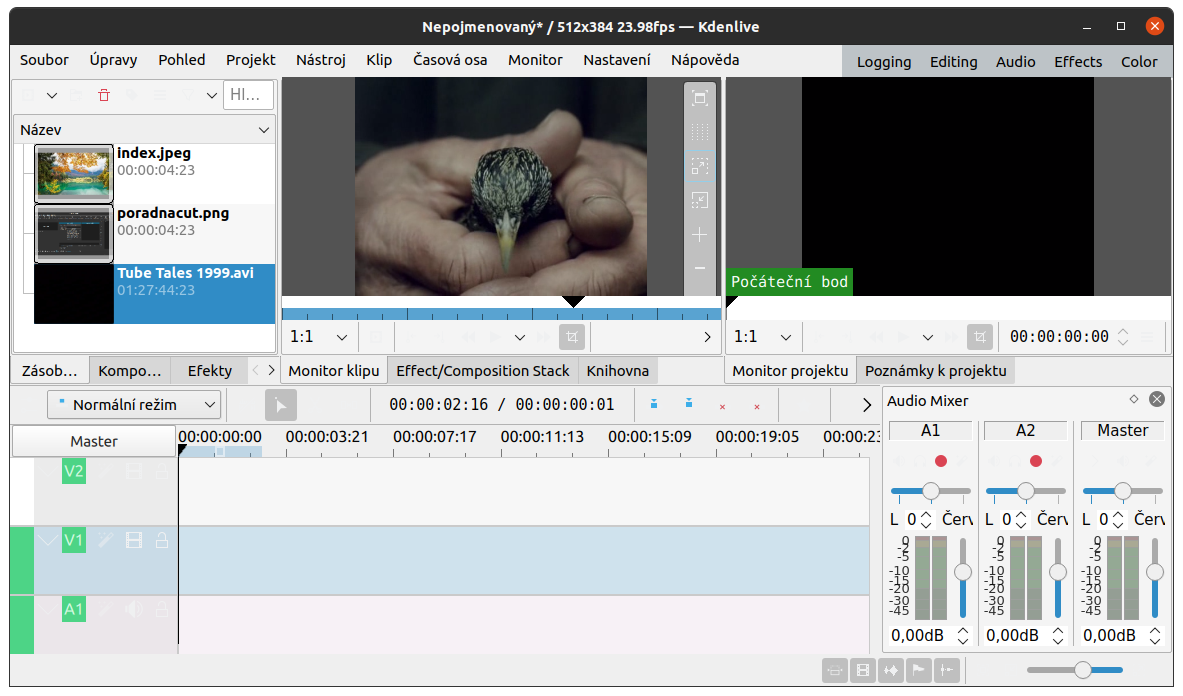The height and width of the screenshot is (696, 1183).
Task: Switch to the Efekty tab
Action: (210, 371)
